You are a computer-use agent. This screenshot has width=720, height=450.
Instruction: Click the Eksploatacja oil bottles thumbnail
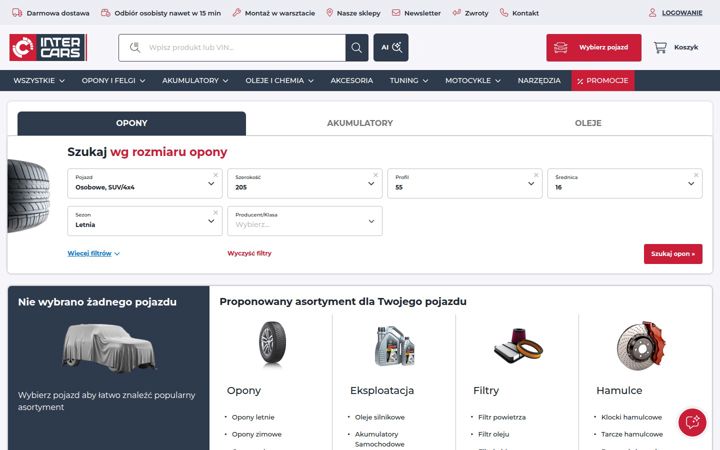(x=395, y=345)
